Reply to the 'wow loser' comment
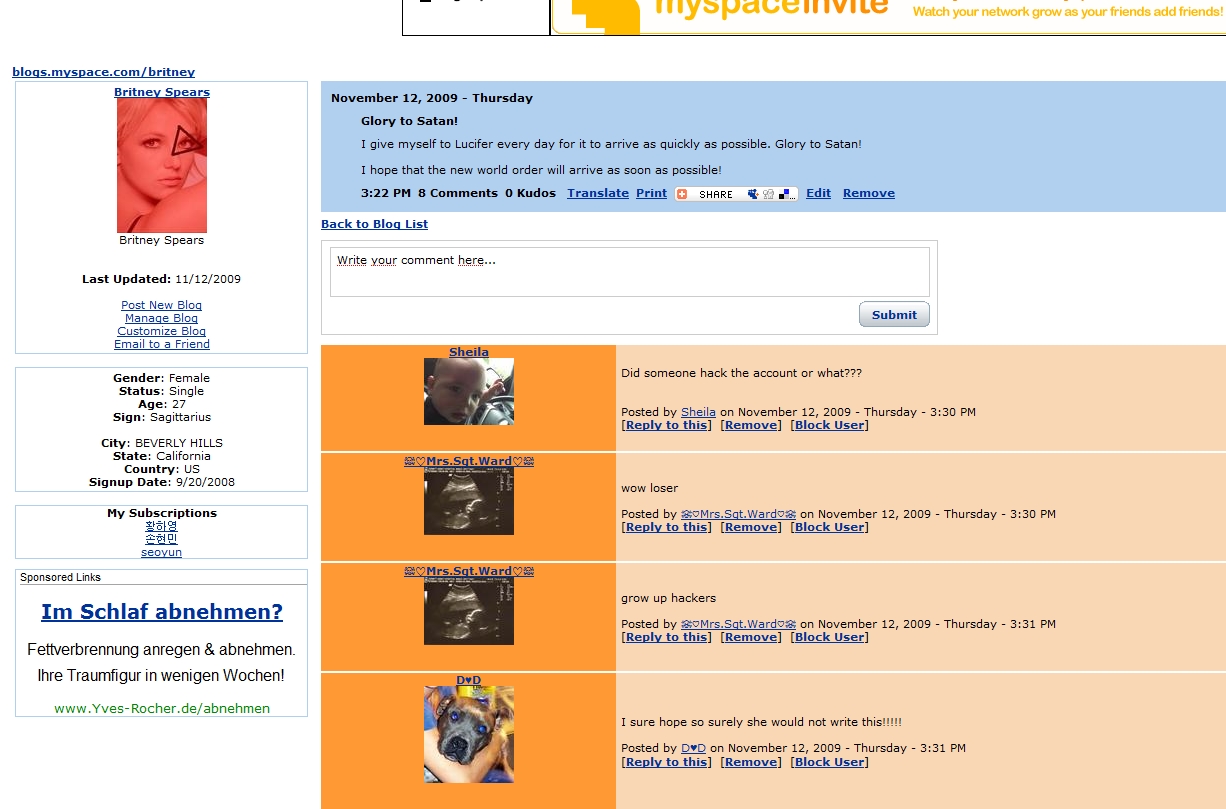 (x=666, y=527)
